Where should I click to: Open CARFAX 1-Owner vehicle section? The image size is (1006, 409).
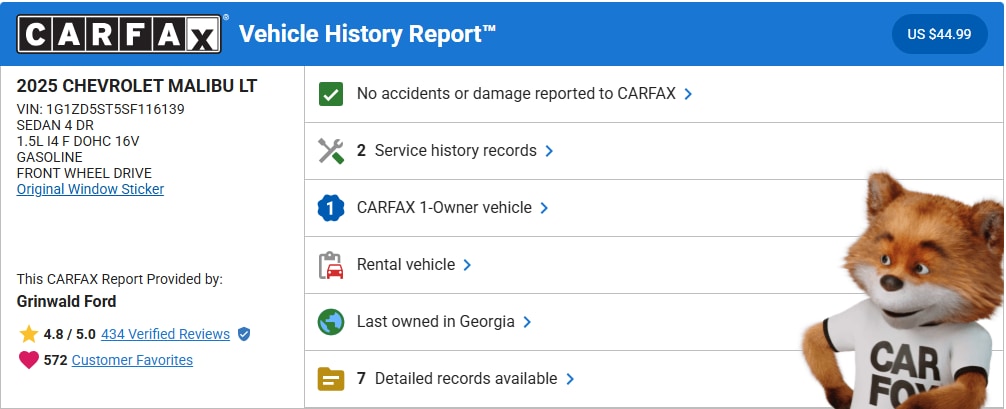[x=444, y=208]
